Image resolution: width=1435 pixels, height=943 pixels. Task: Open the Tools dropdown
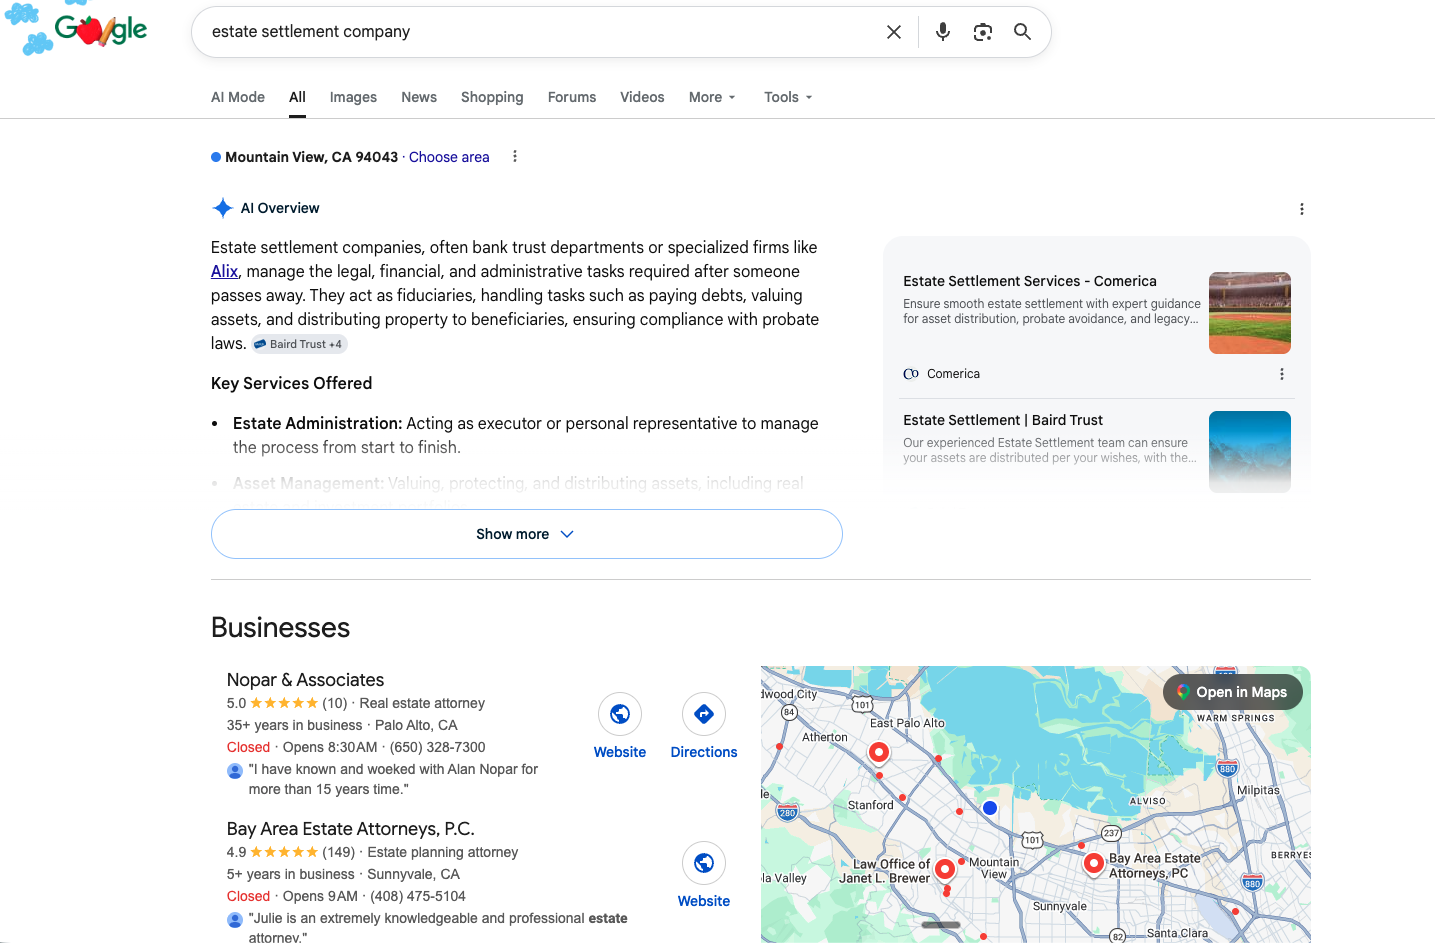(788, 97)
